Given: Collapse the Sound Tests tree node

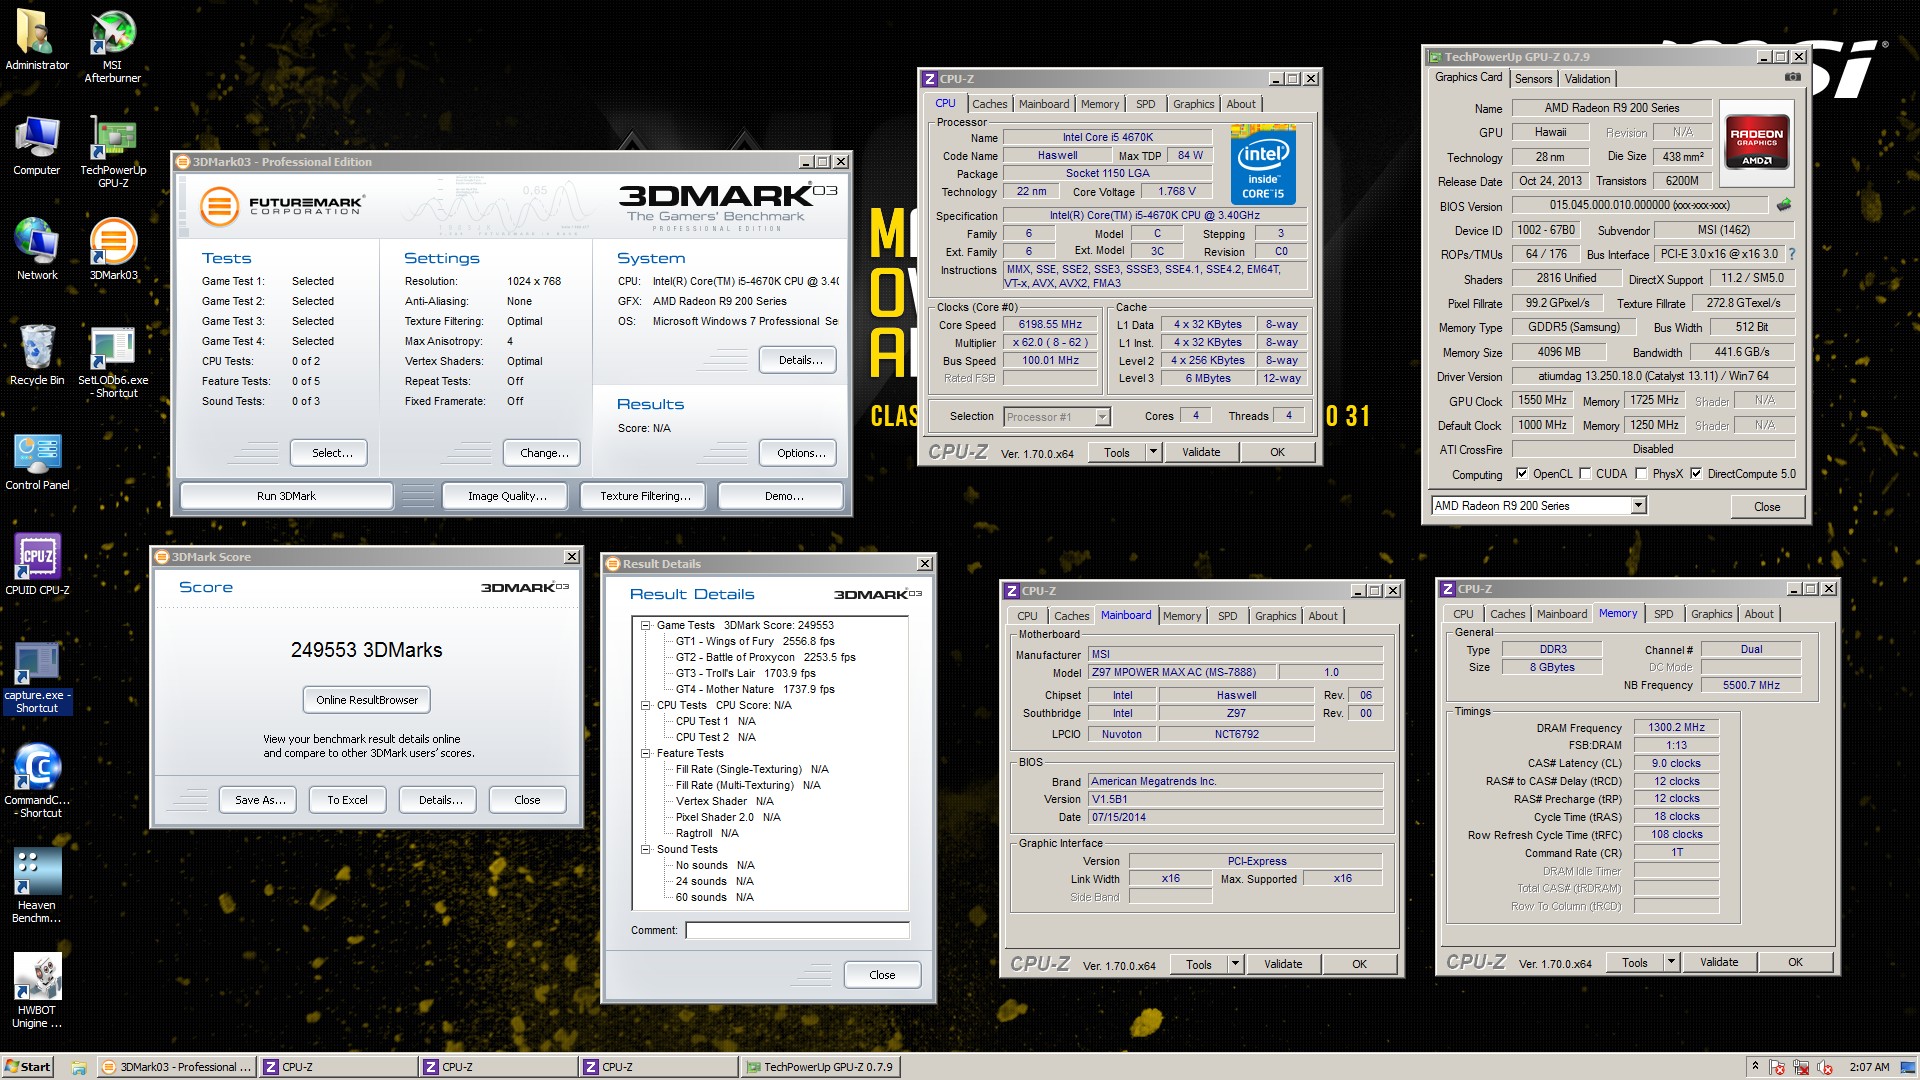Looking at the screenshot, I should click(x=646, y=849).
